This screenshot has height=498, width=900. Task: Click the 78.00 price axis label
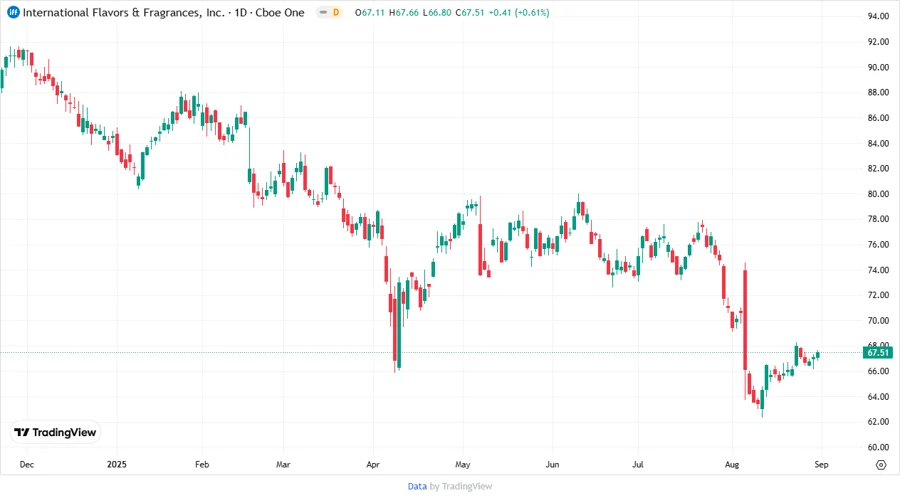[x=878, y=219]
